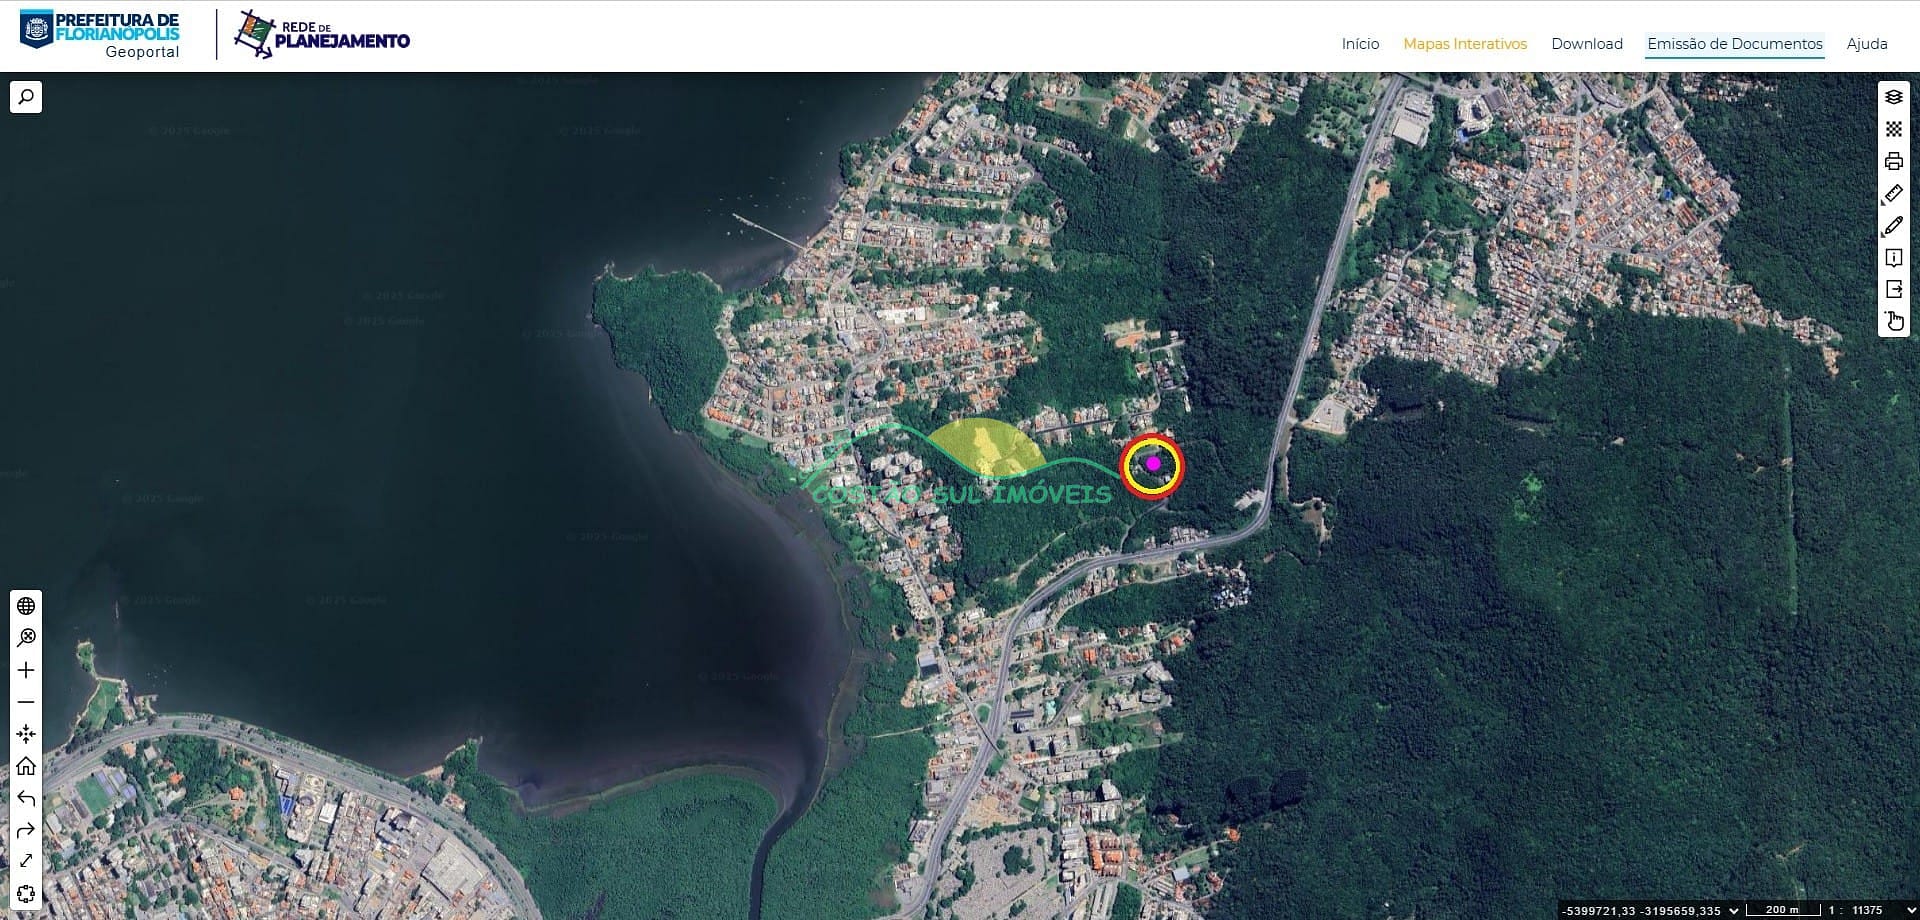This screenshot has height=920, width=1920.
Task: Expand the ruler measurement tool
Action: [1893, 194]
